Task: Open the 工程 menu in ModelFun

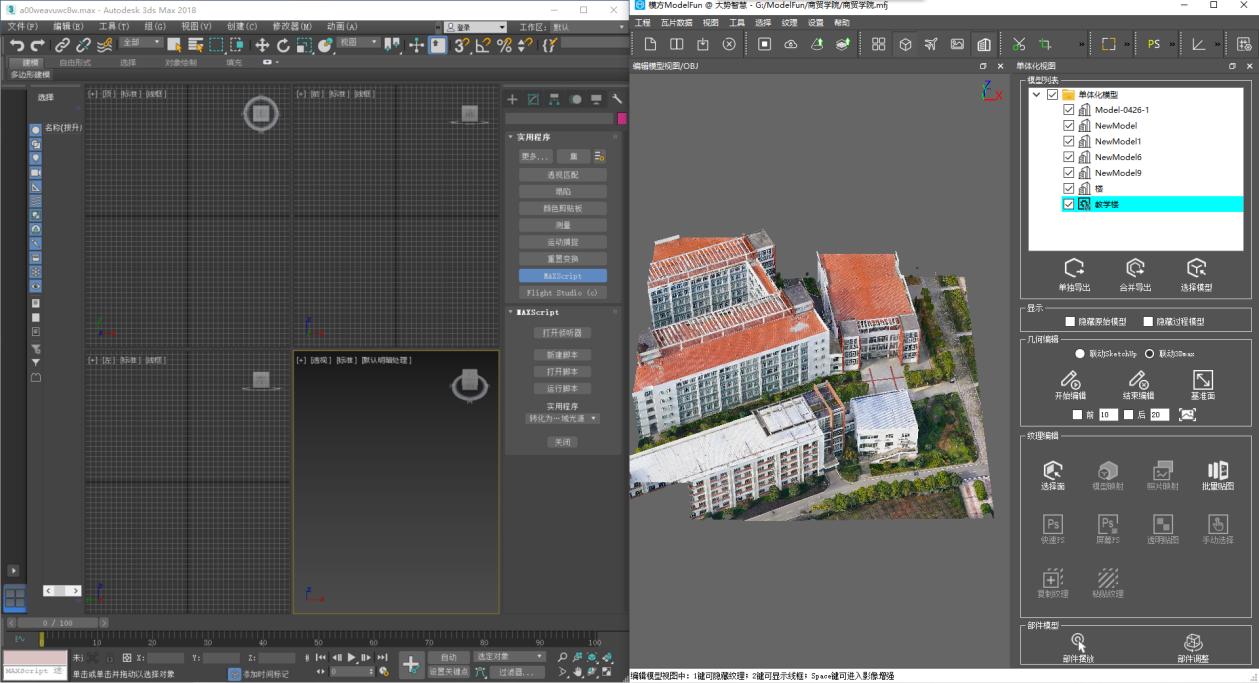Action: tap(643, 22)
